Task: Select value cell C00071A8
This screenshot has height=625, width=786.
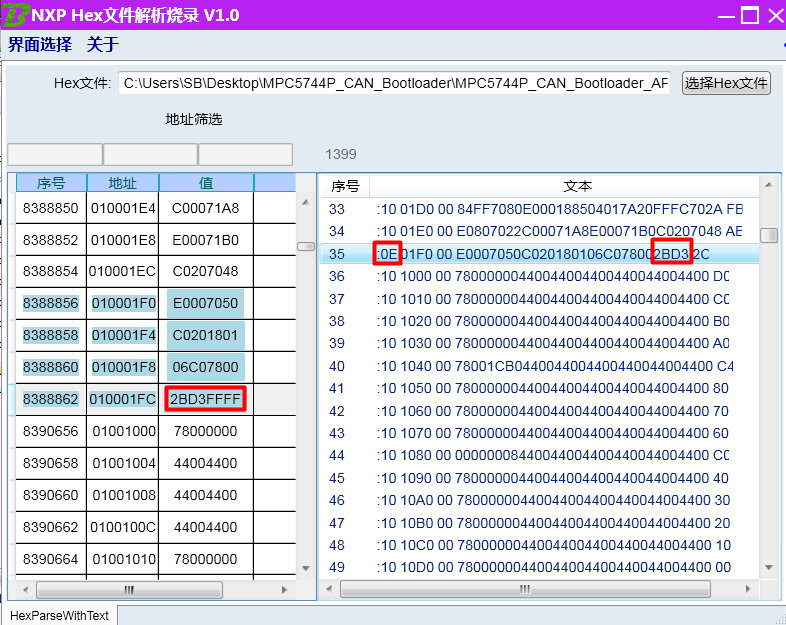Action: pyautogui.click(x=206, y=208)
